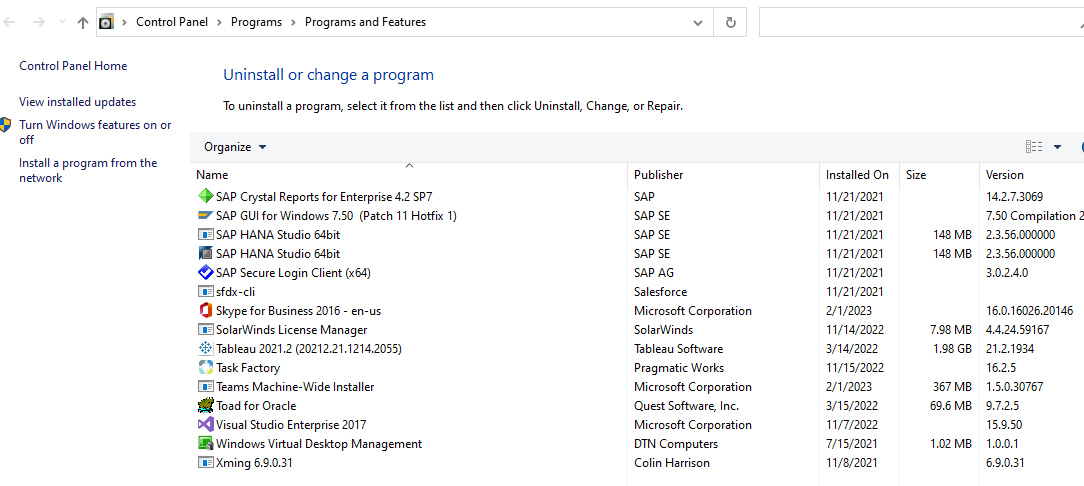The width and height of the screenshot is (1084, 486).
Task: Expand the address bar history dropdown
Action: coord(697,22)
